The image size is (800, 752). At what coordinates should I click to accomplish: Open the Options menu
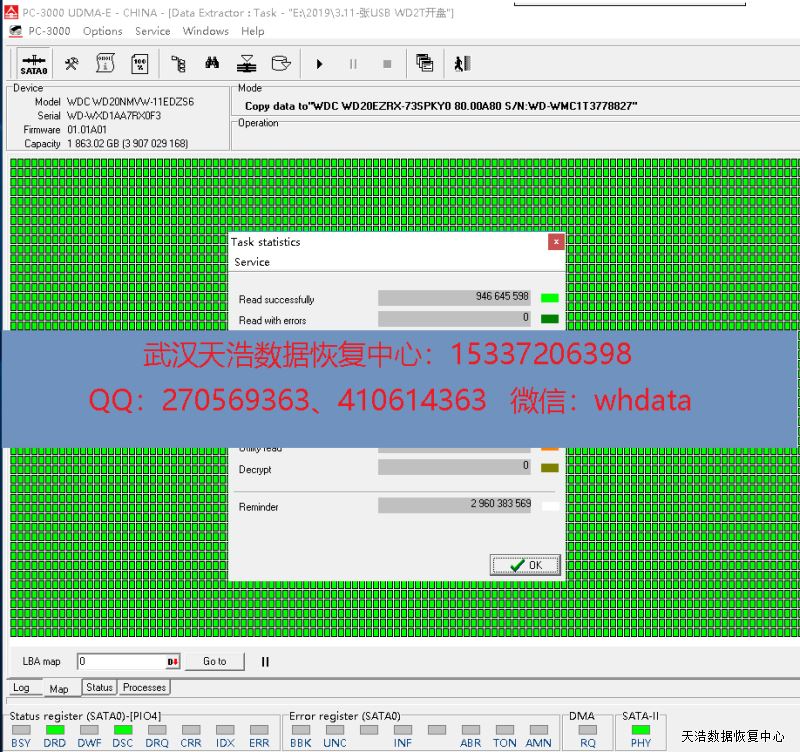coord(102,31)
